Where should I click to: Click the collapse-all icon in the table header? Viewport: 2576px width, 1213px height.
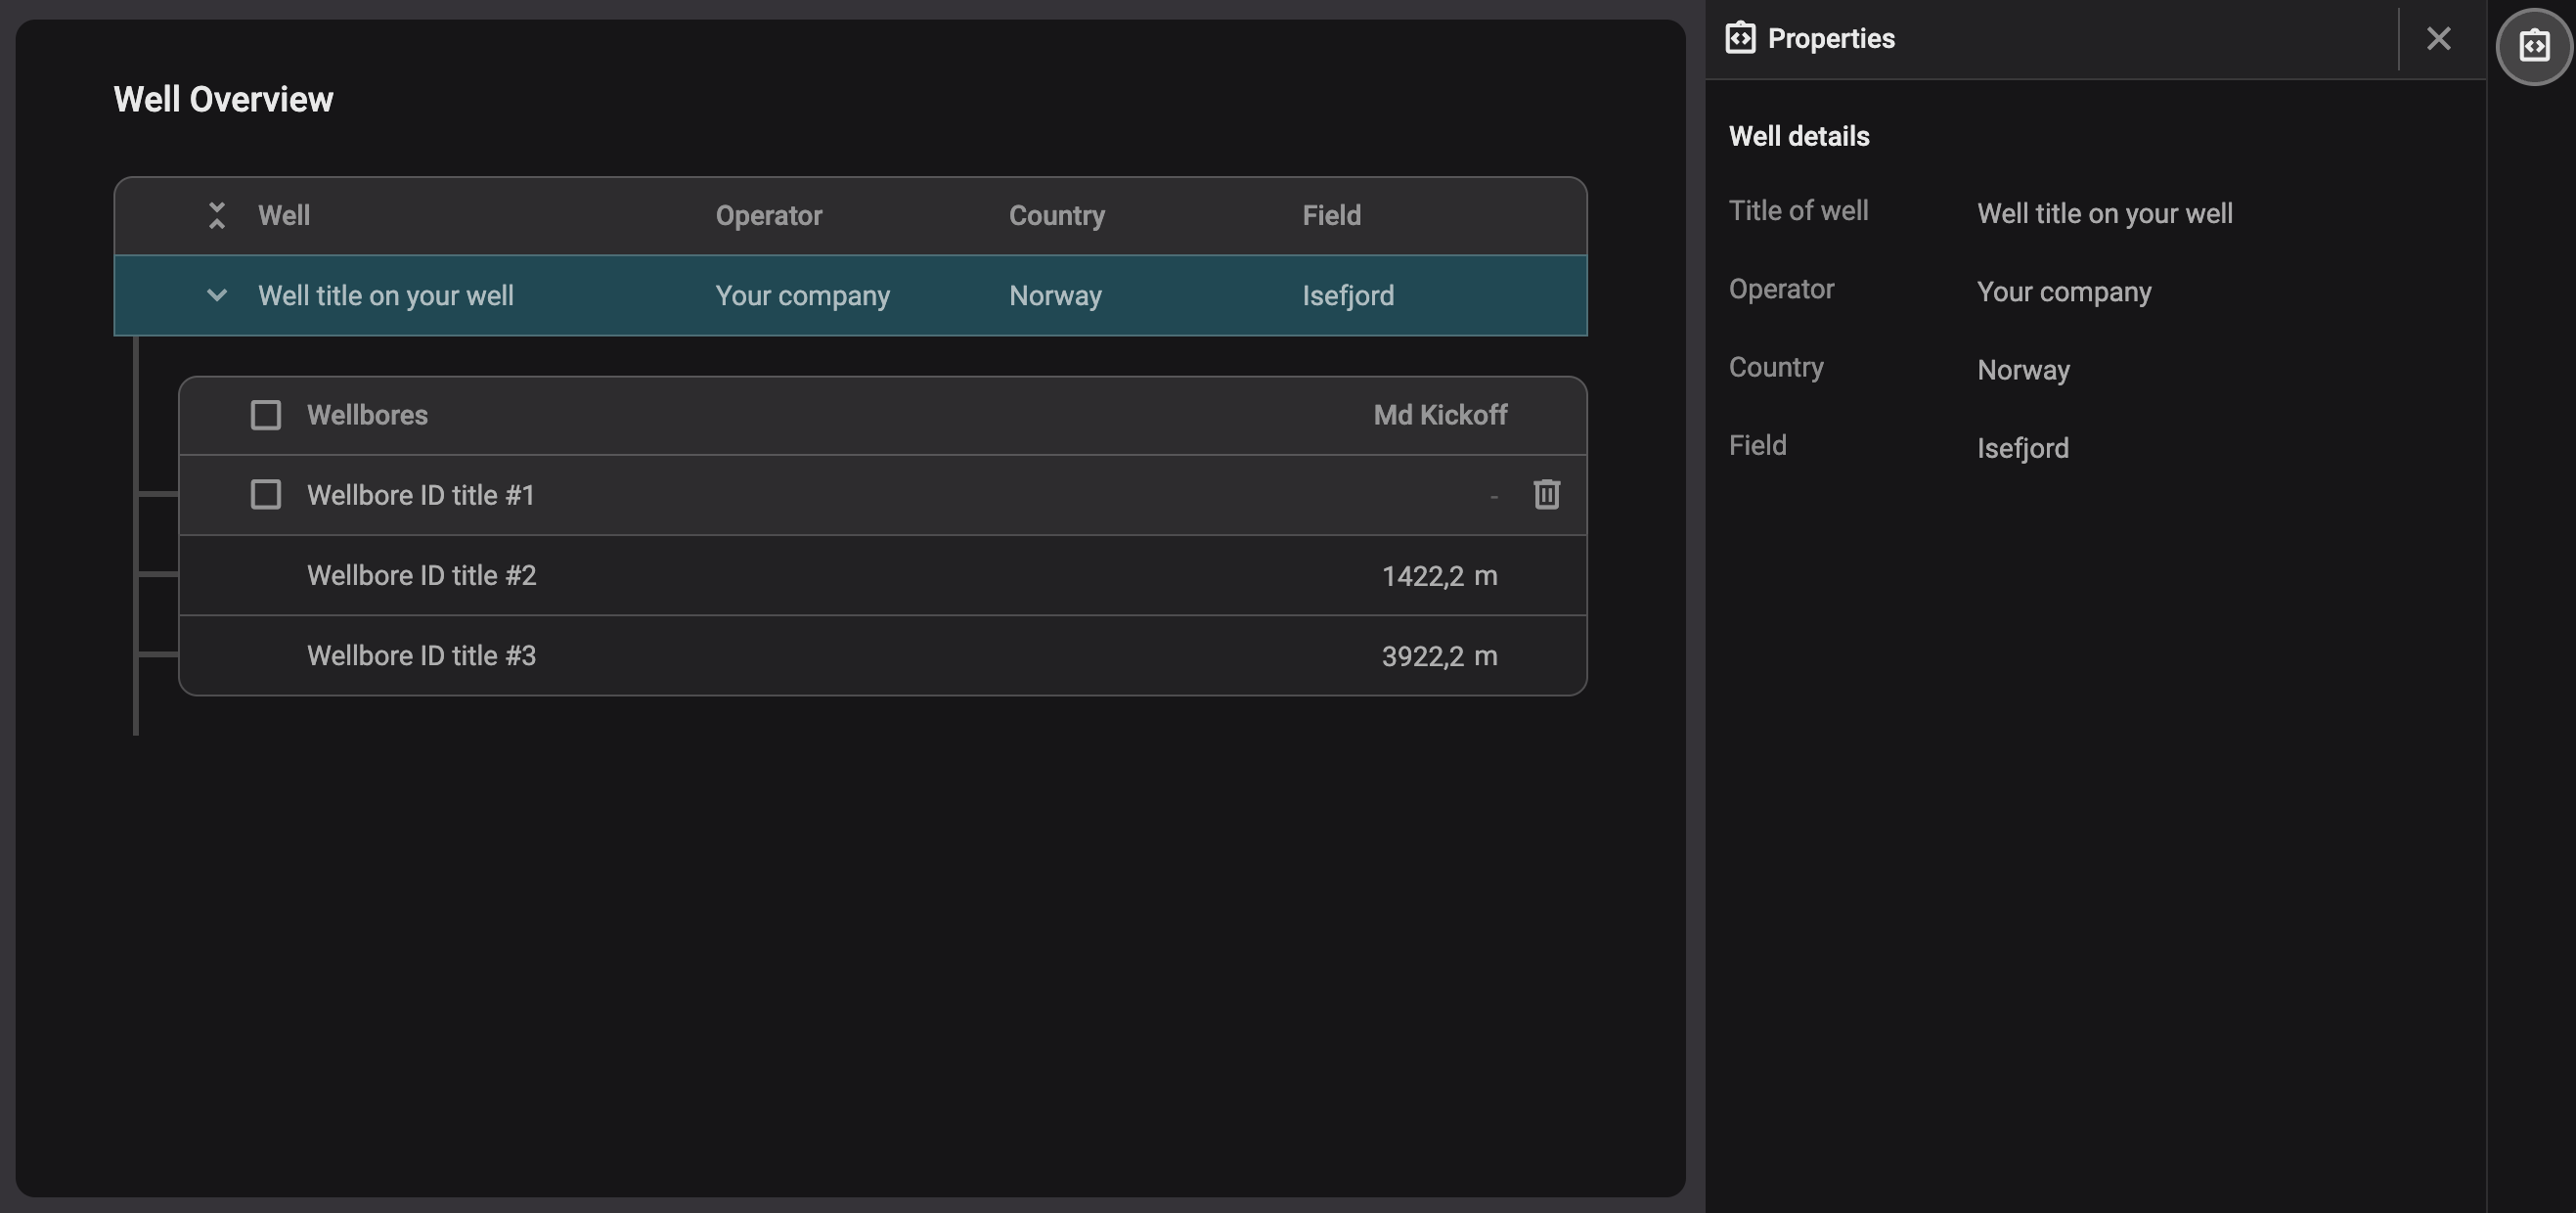click(x=217, y=214)
